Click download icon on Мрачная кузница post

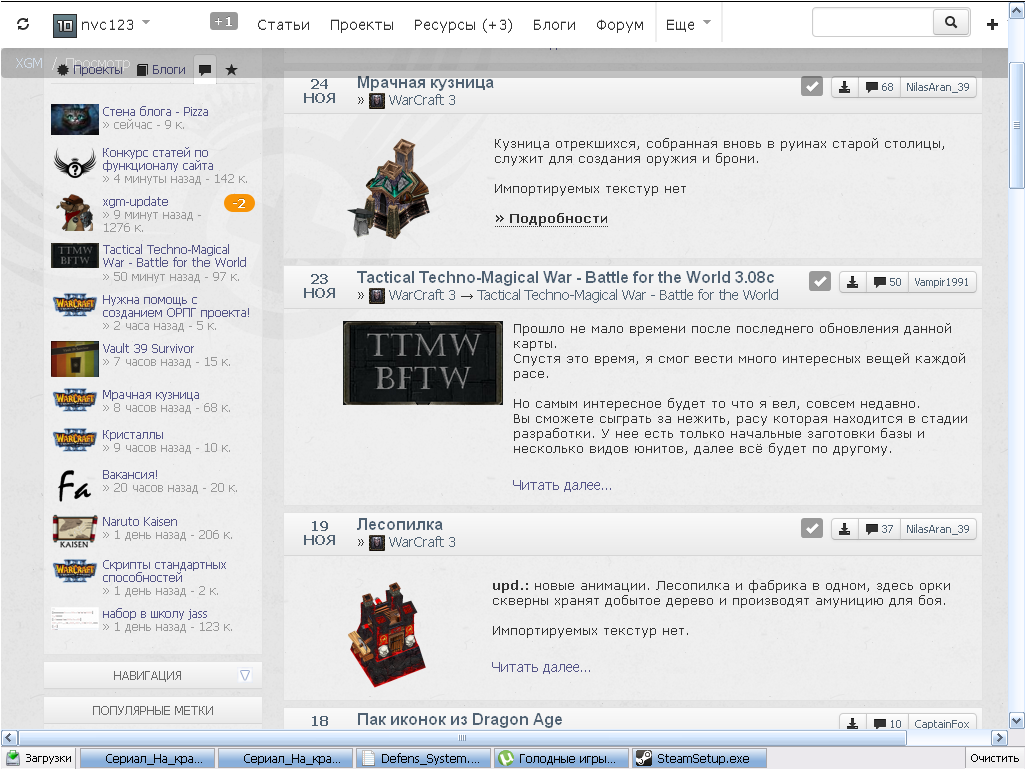tap(844, 87)
